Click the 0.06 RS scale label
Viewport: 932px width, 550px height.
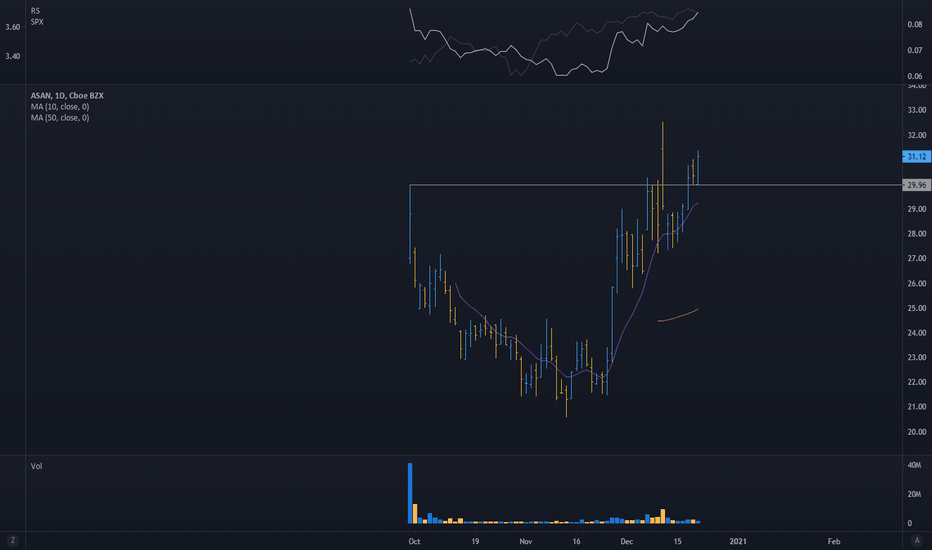tap(915, 76)
